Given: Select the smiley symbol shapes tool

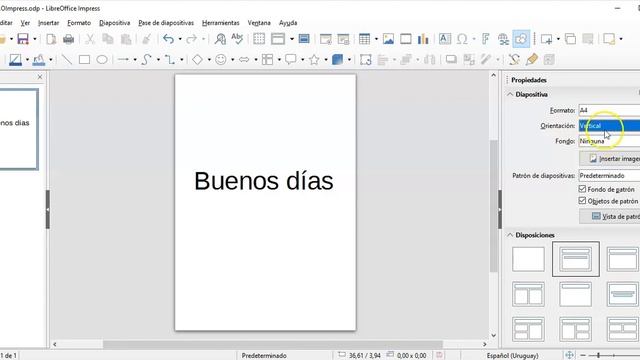Looking at the screenshot, I should (221, 60).
